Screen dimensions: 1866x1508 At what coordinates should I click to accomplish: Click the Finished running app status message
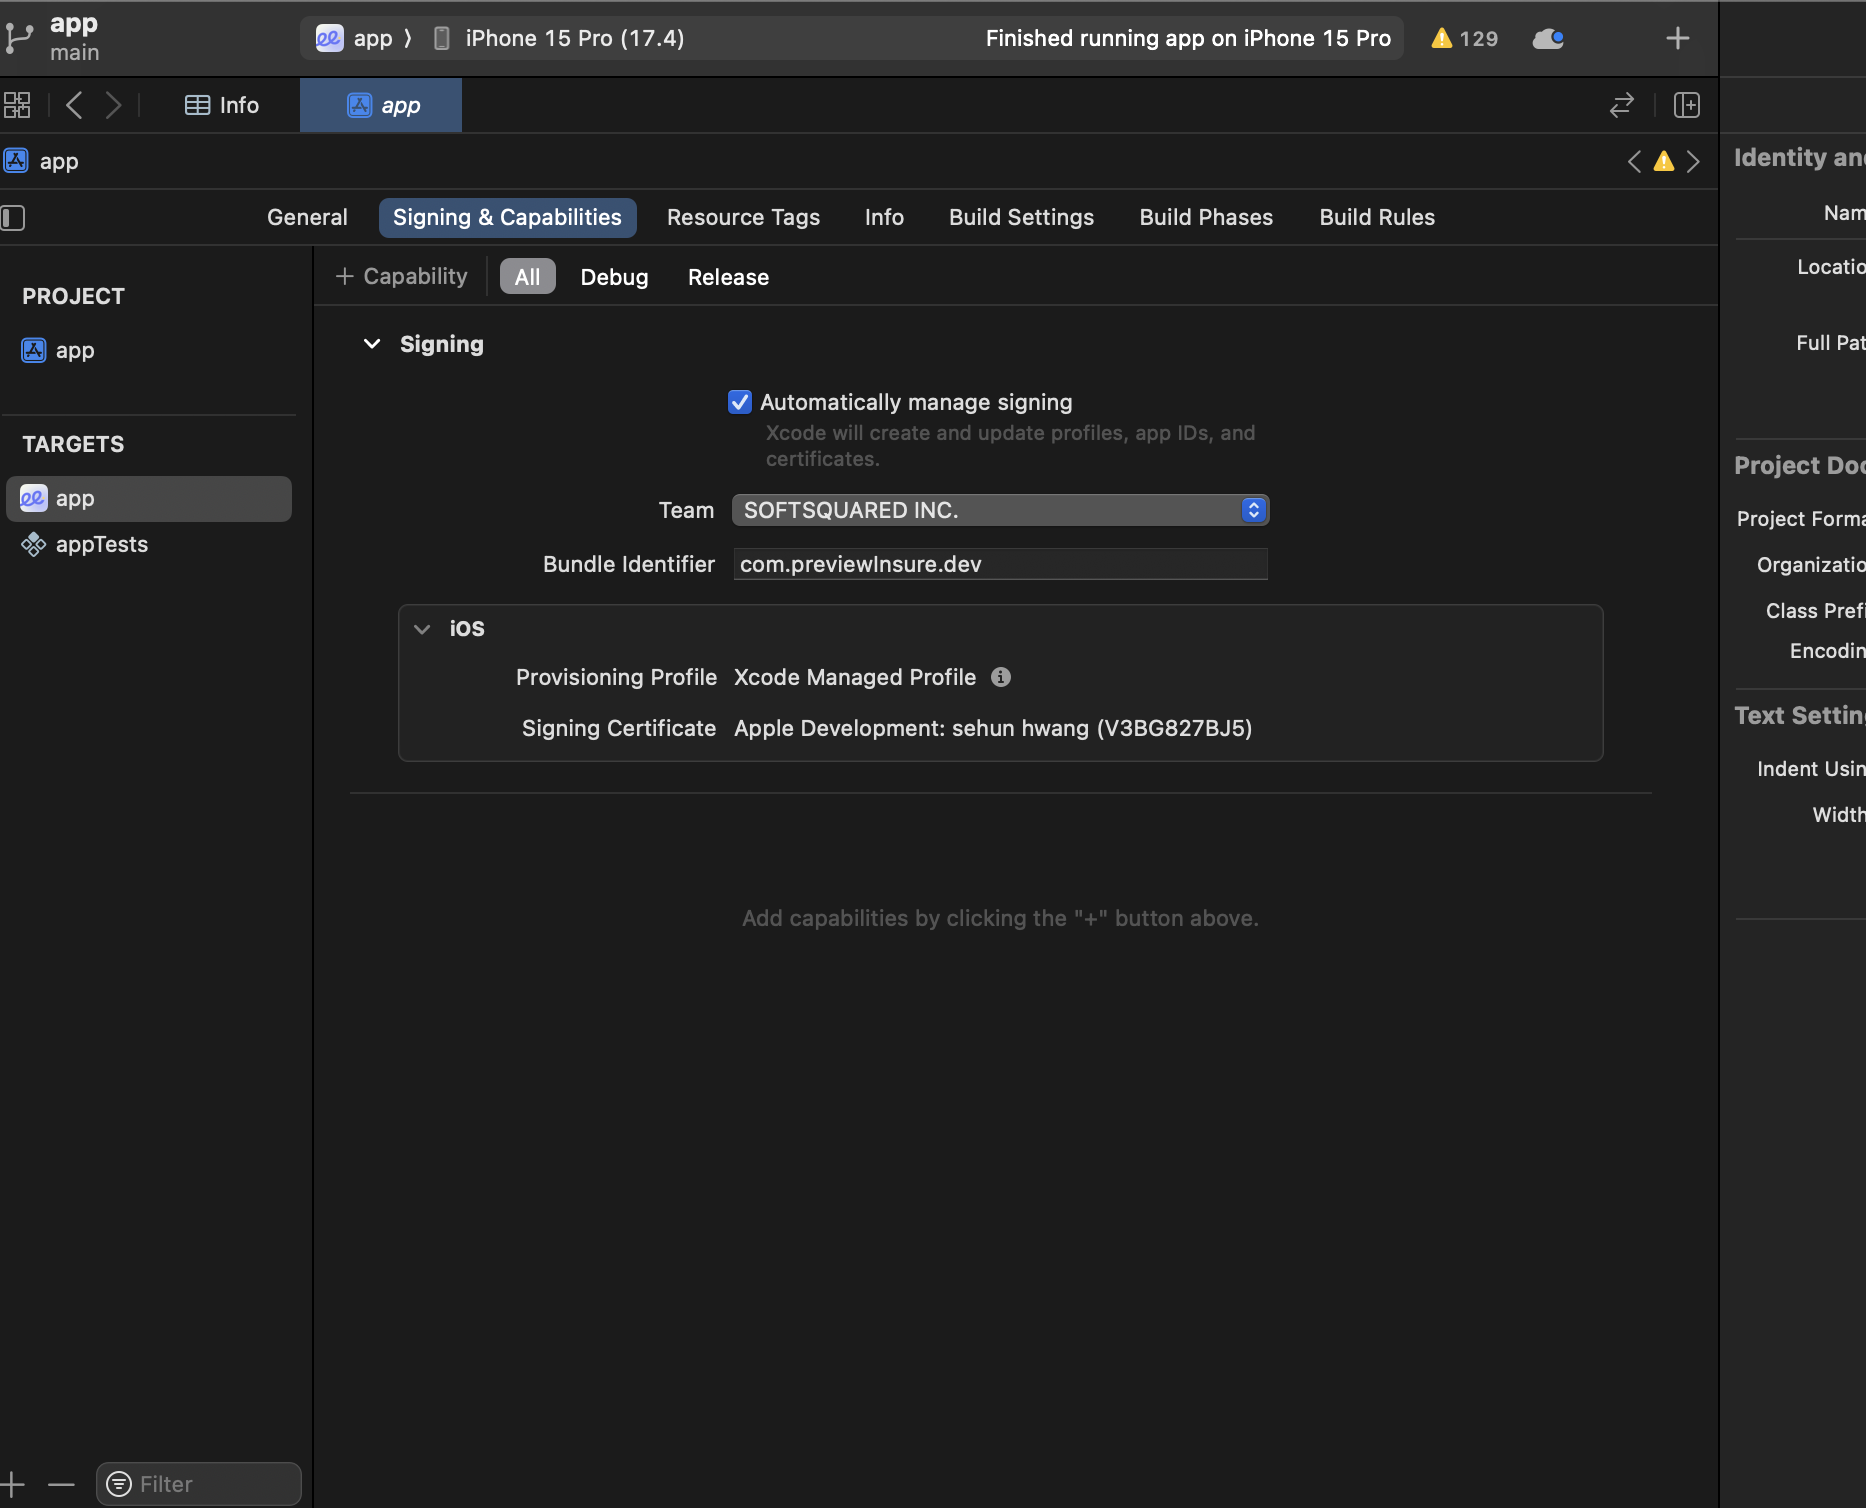pos(1188,38)
